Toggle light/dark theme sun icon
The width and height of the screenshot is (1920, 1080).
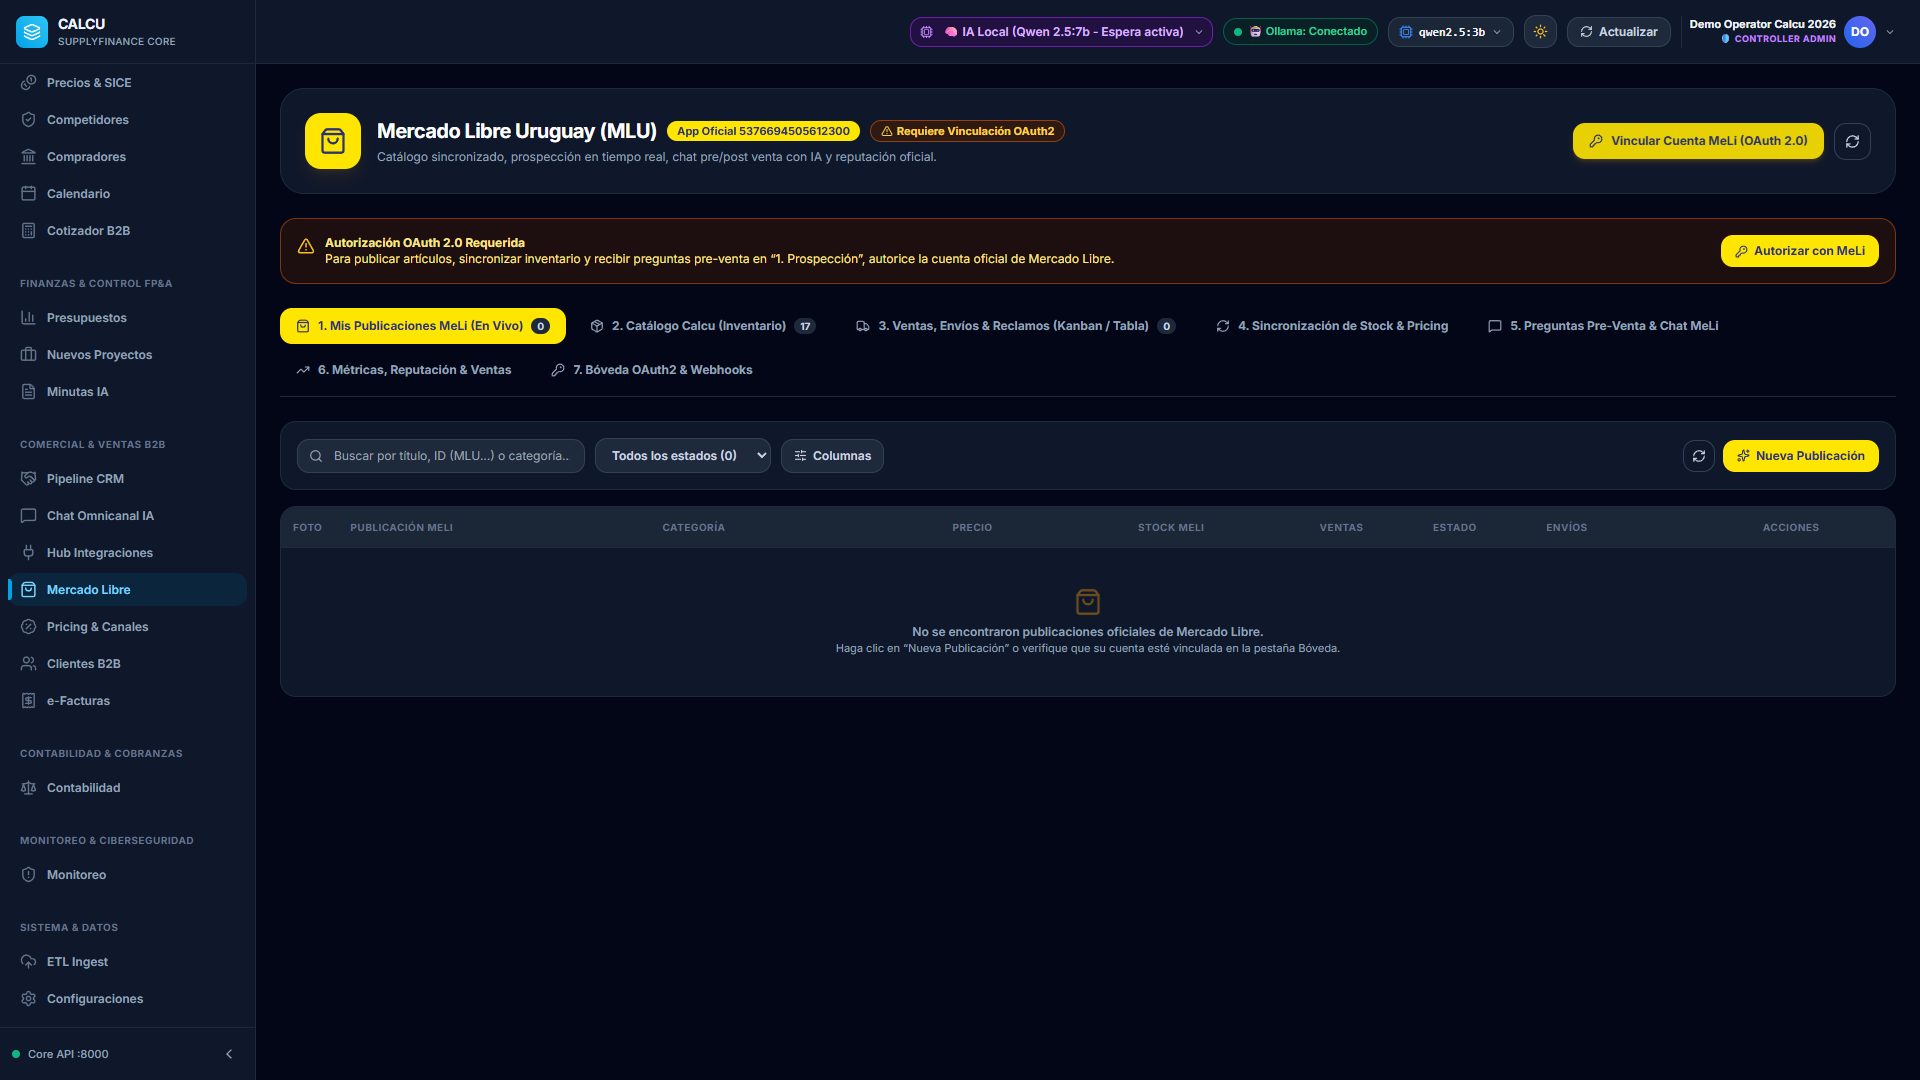click(1540, 32)
